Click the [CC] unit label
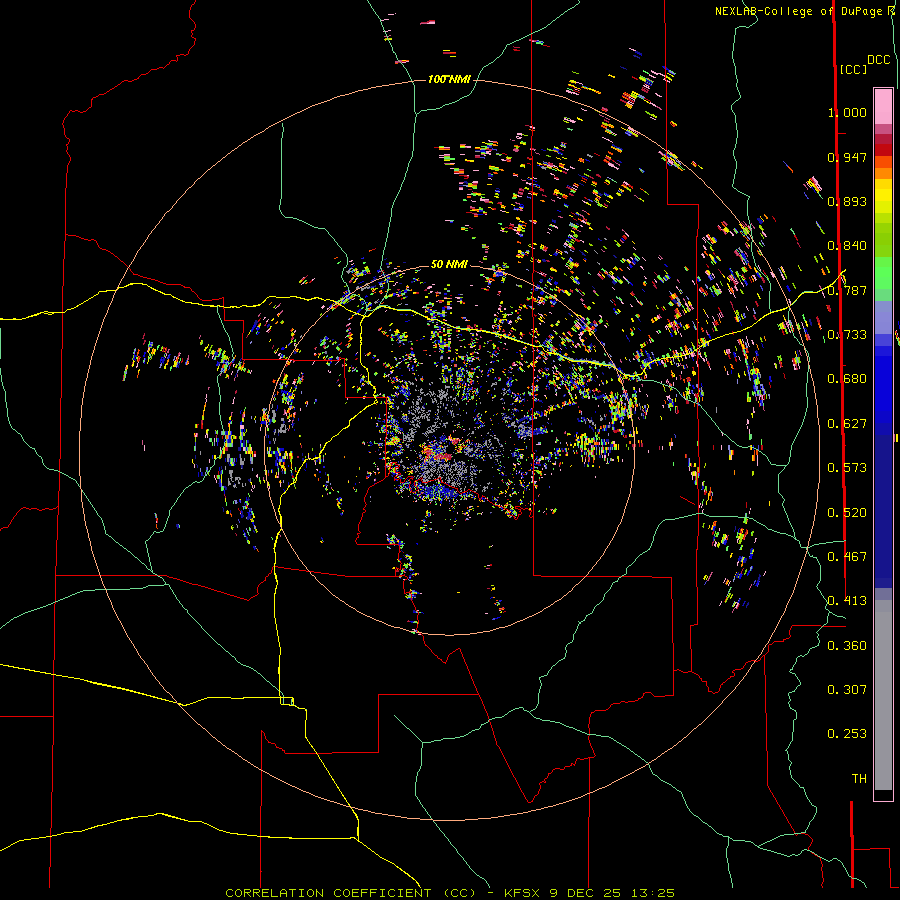 coord(853,69)
